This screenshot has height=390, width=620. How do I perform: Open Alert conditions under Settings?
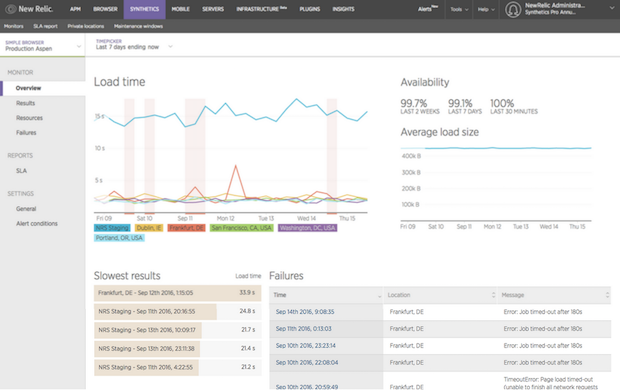37,223
